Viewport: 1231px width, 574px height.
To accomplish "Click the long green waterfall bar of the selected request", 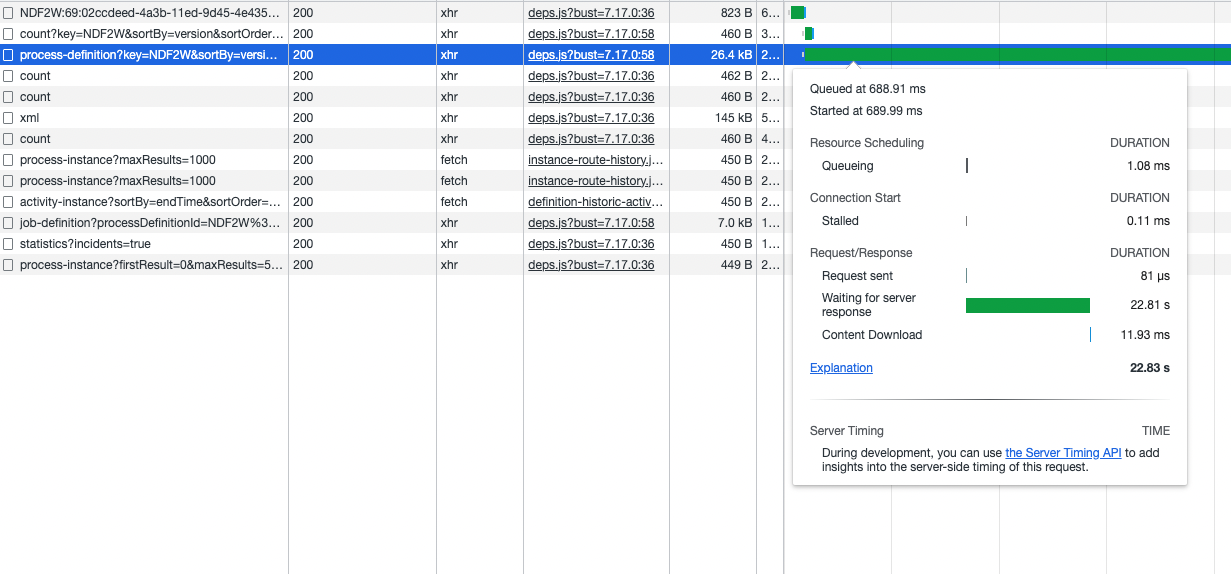I will tap(1018, 55).
